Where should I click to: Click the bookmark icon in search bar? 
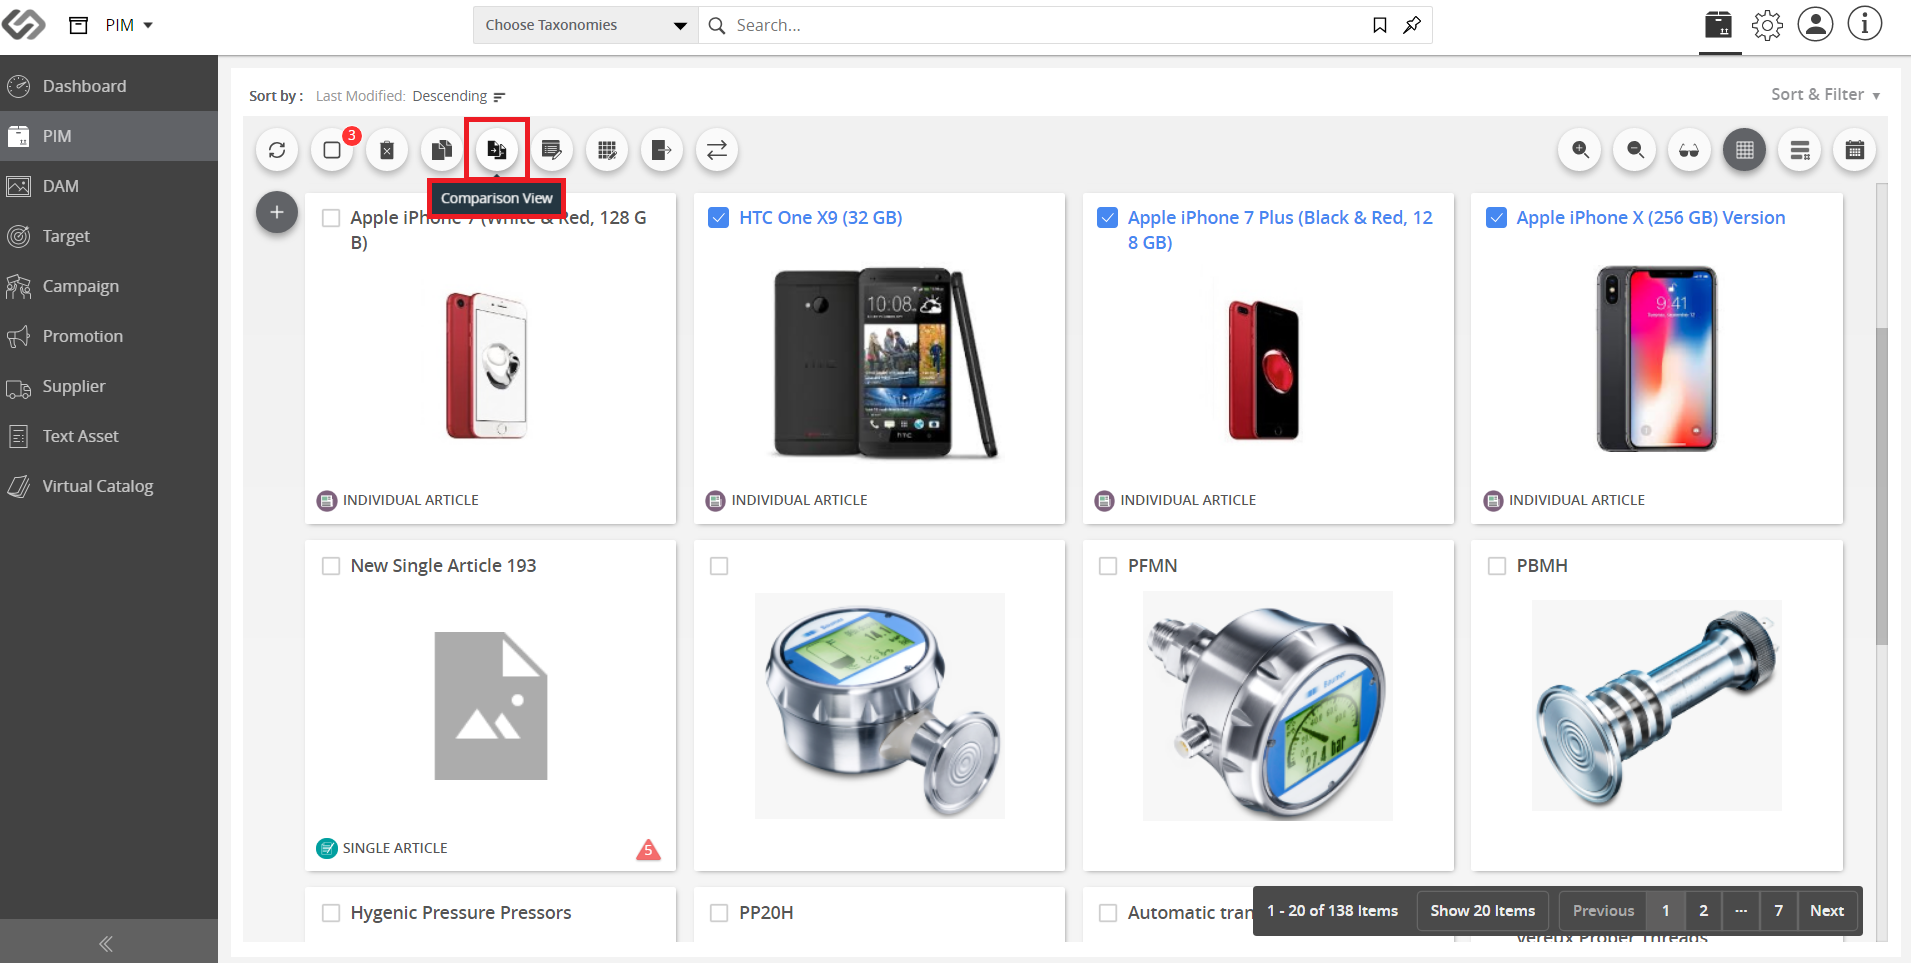pyautogui.click(x=1380, y=25)
